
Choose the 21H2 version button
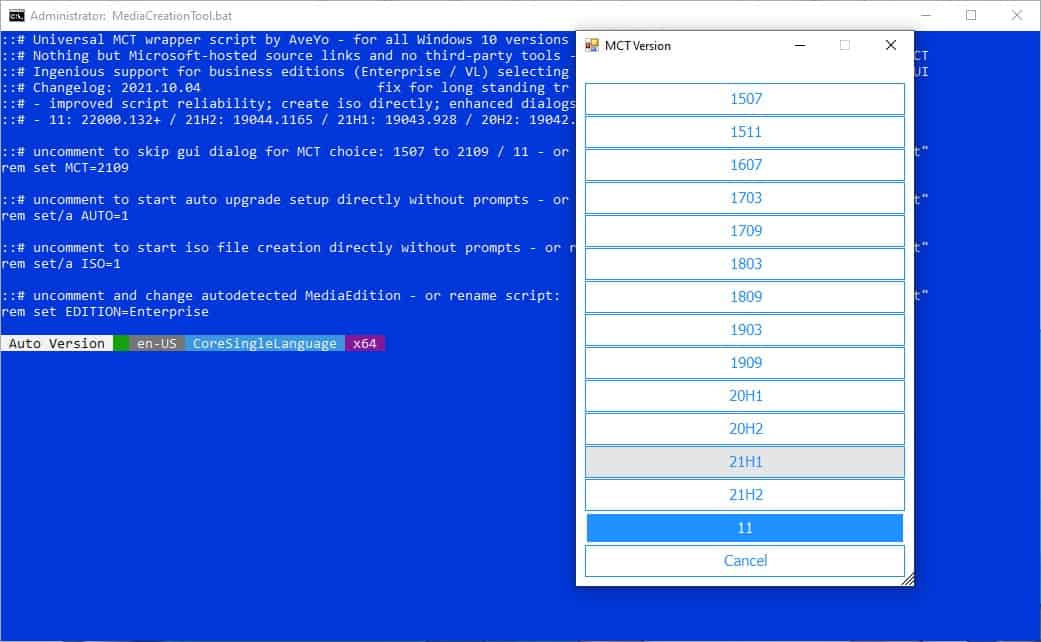tap(744, 495)
